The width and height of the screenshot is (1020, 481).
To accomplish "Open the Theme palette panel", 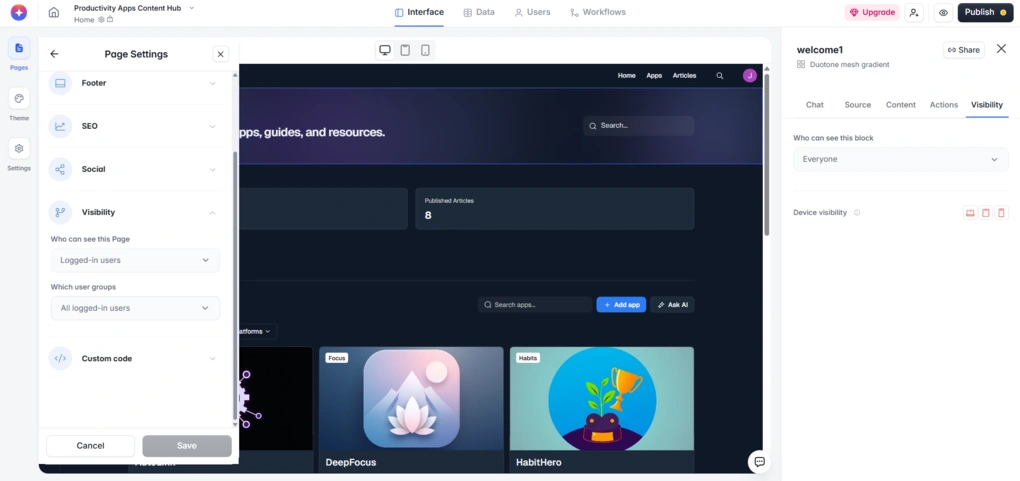I will click(x=19, y=99).
